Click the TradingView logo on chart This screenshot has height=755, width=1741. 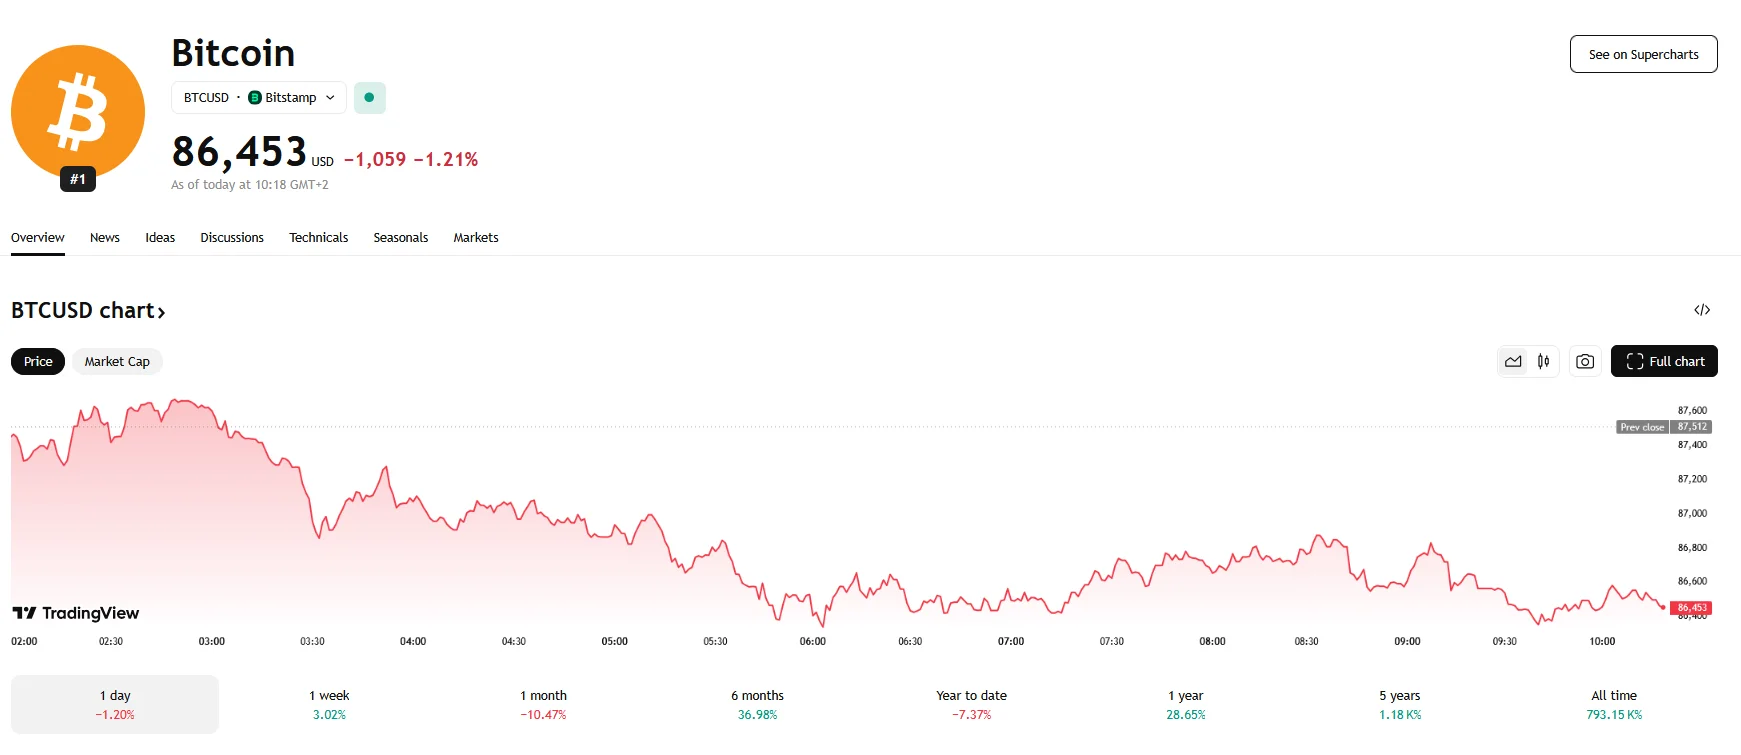coord(76,613)
